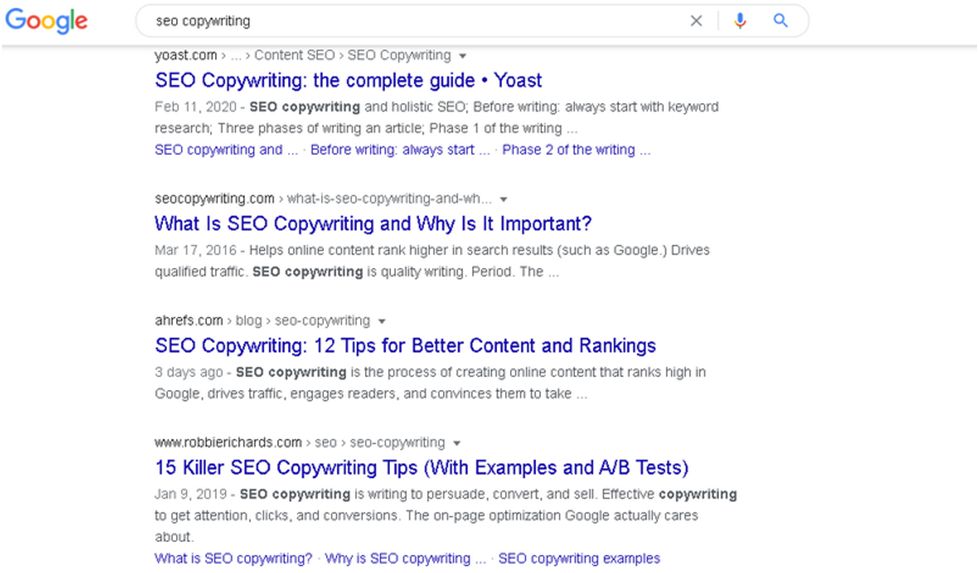The image size is (979, 573).
Task: Click inside the 'seo copywriting' search field
Action: [x=400, y=21]
